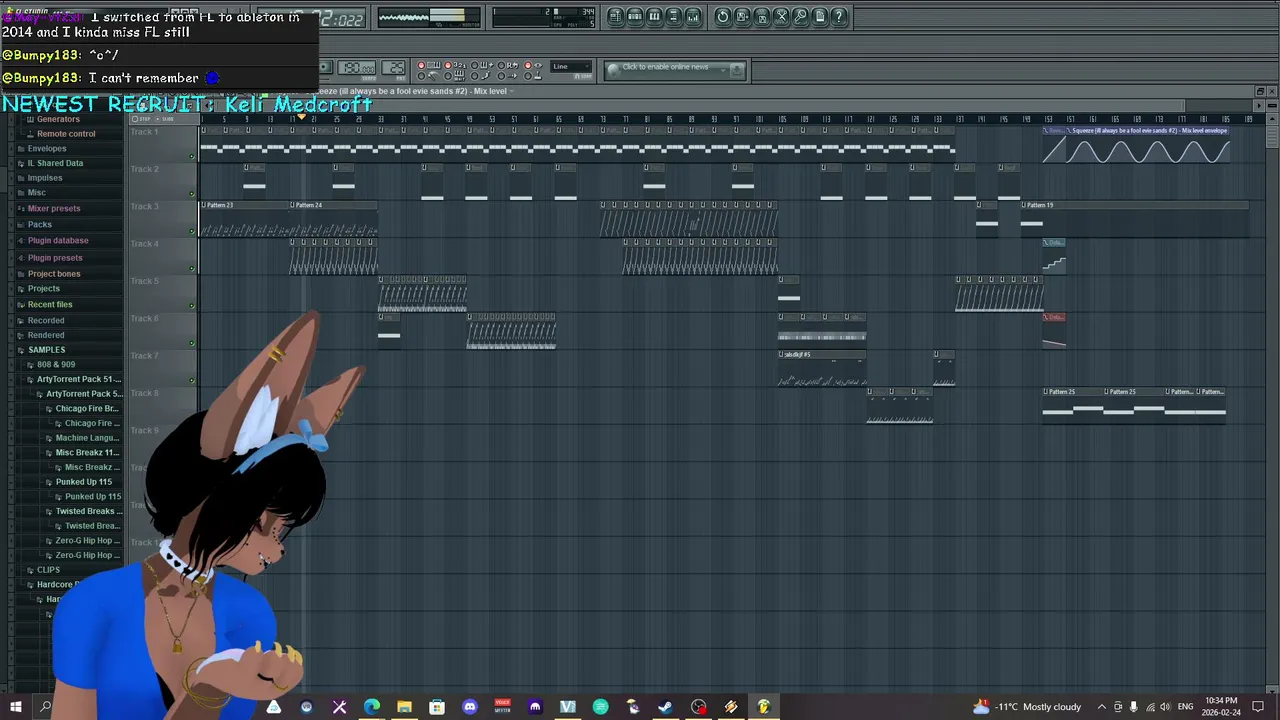Open the project info page icon
Viewport: 1280px width, 720px height.
[820, 16]
